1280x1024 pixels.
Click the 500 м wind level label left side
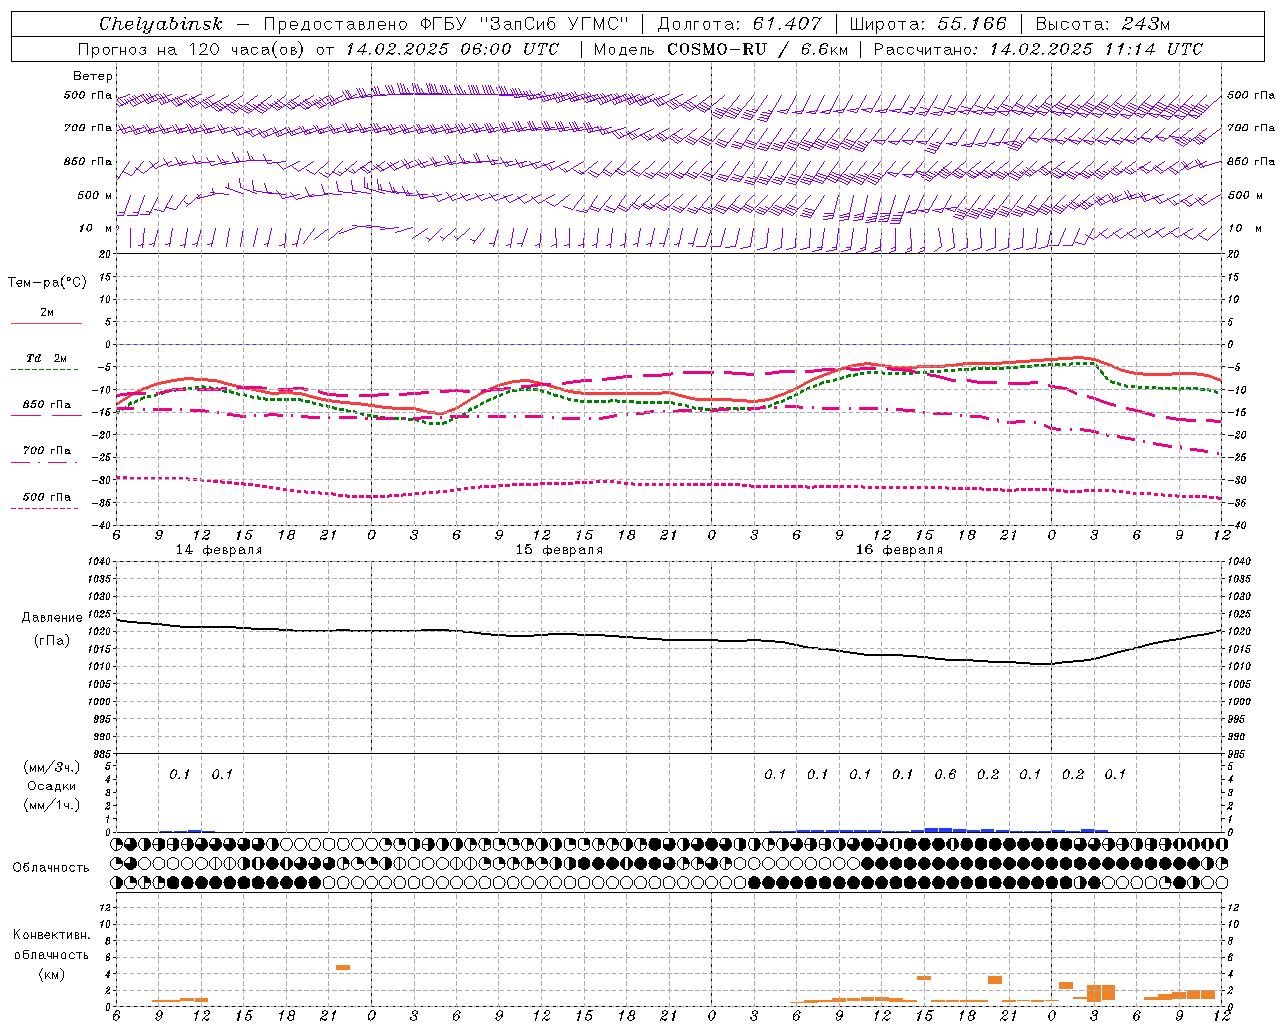[x=95, y=196]
